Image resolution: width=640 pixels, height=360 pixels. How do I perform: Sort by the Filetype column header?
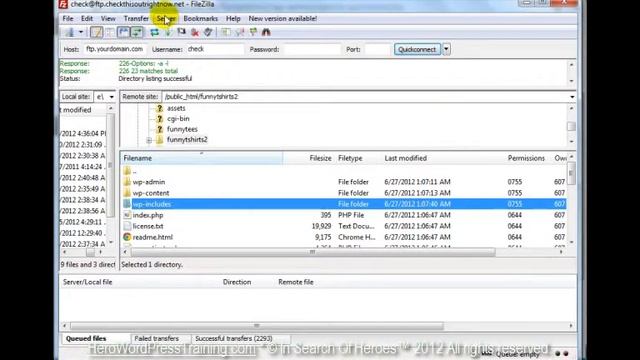tap(350, 158)
